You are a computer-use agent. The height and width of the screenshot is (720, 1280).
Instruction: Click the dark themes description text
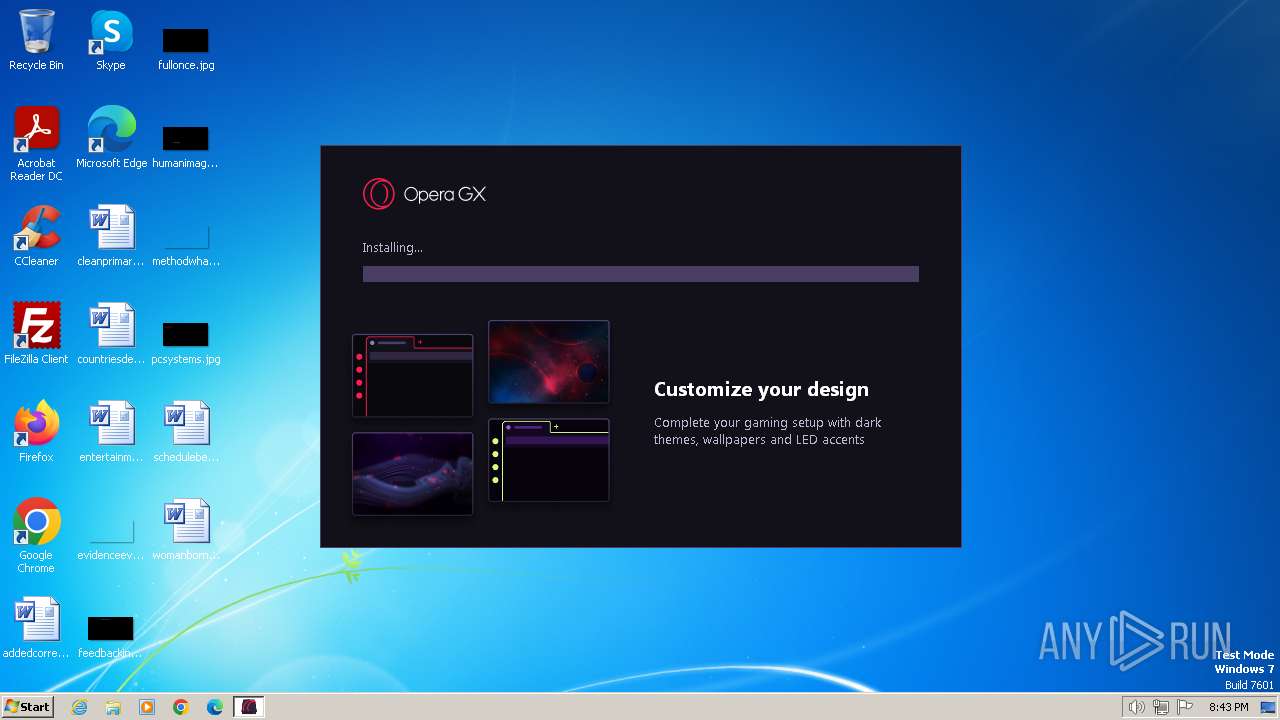(767, 431)
